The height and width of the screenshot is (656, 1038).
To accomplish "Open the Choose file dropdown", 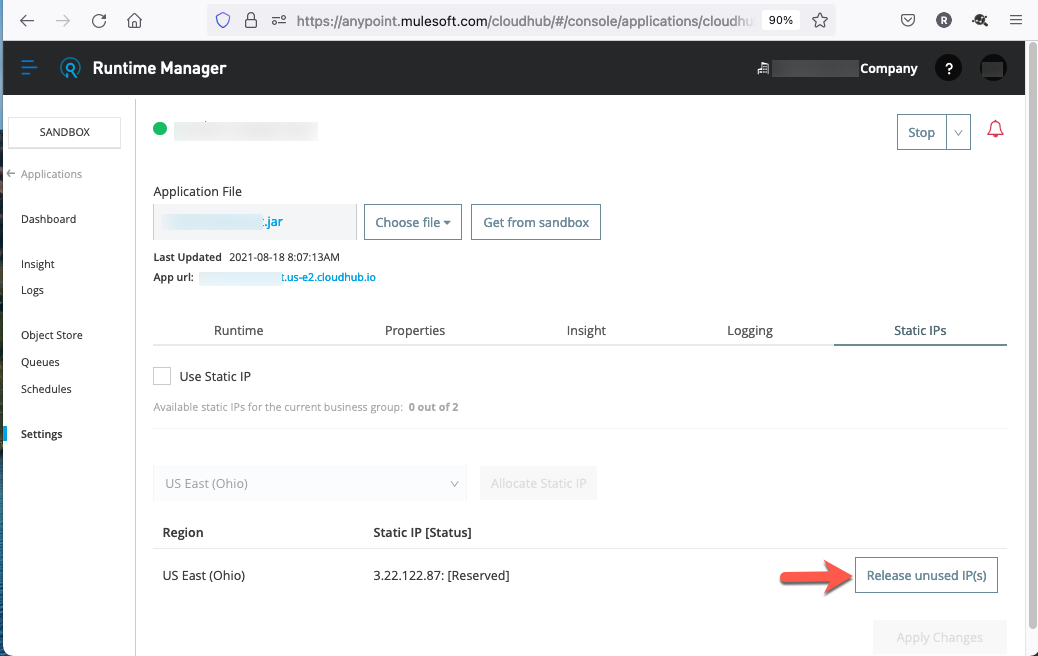I will click(412, 222).
